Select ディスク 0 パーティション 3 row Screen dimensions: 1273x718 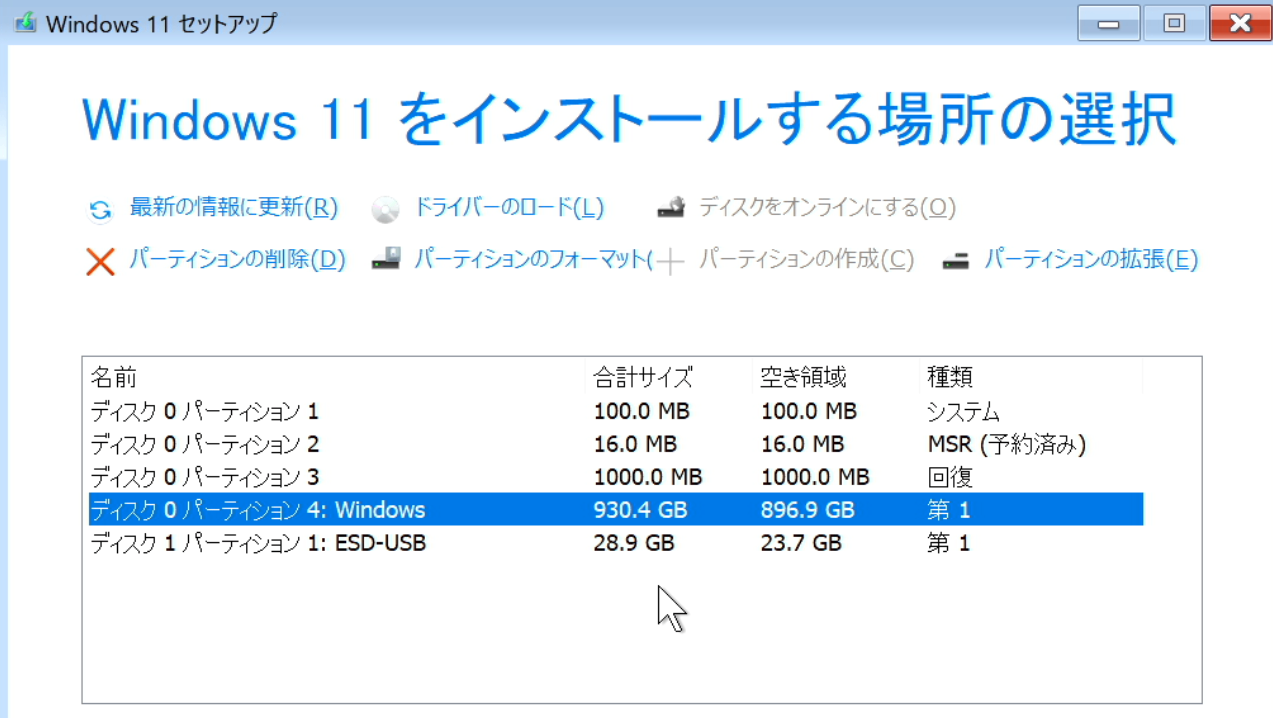click(615, 477)
